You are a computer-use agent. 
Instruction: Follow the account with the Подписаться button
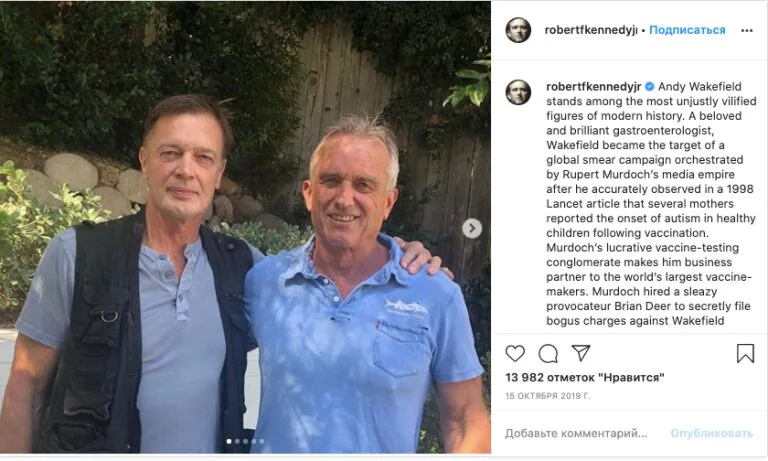click(x=687, y=30)
